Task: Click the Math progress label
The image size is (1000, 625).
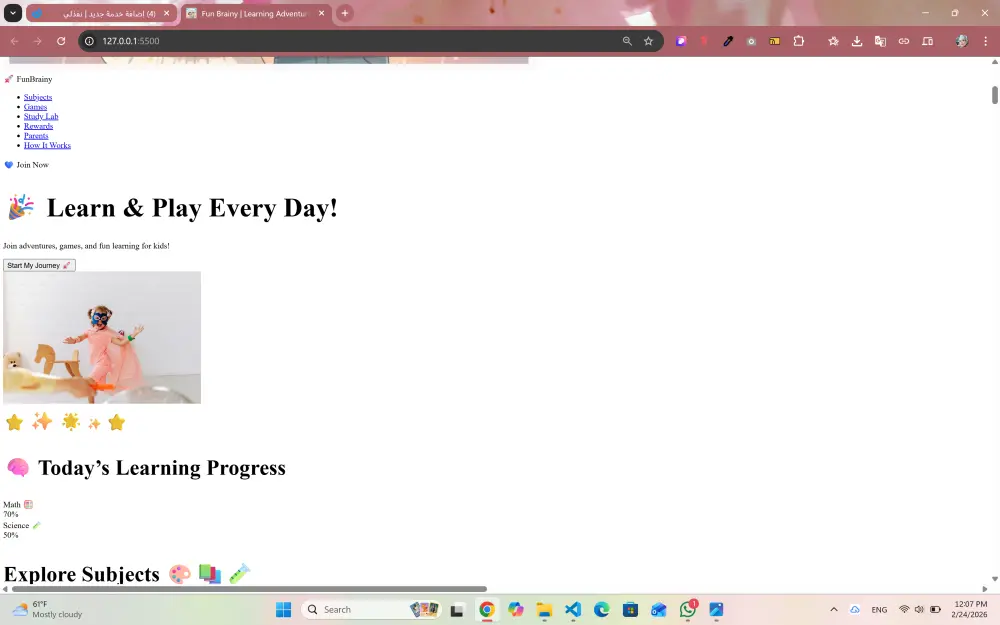Action: (18, 504)
